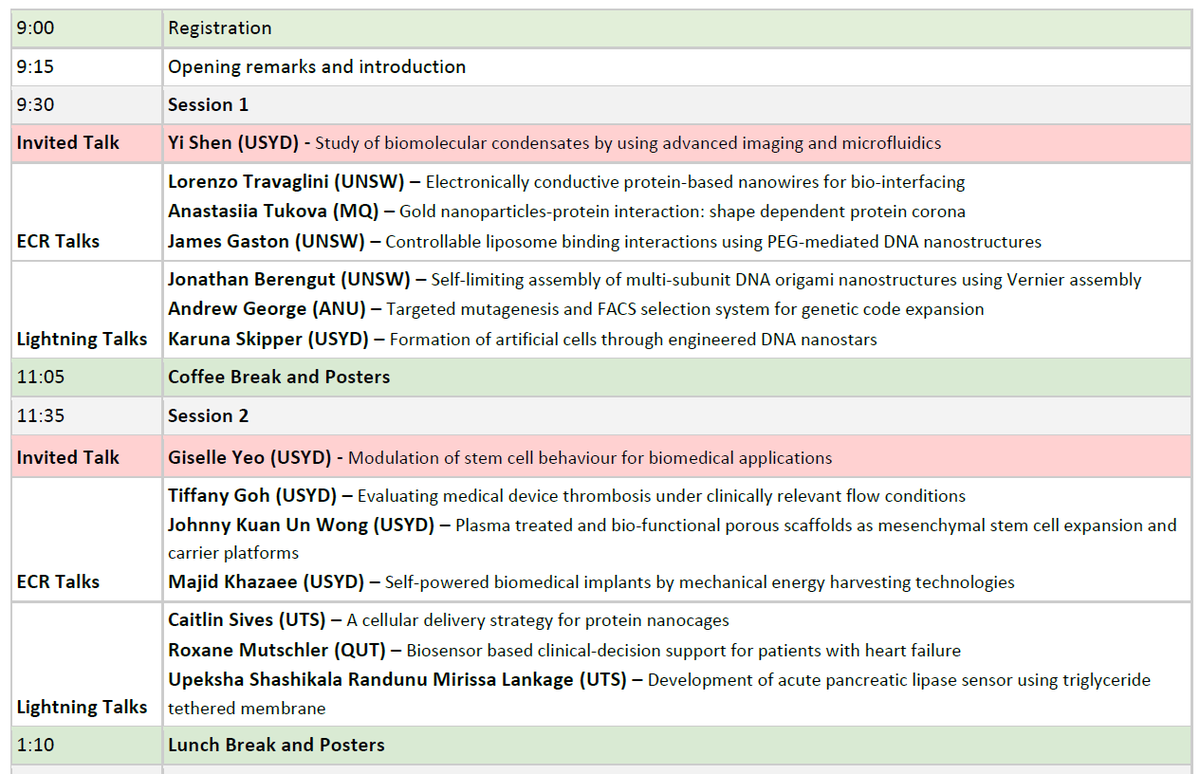The height and width of the screenshot is (774, 1200).
Task: Select the 9:15 time cell
Action: (87, 67)
